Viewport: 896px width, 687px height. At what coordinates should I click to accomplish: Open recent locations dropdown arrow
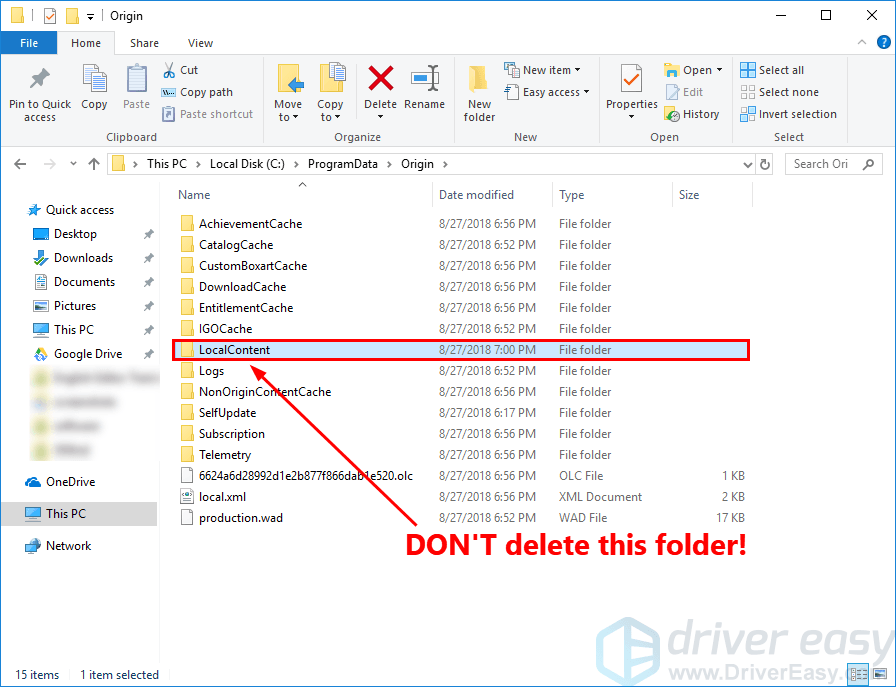tap(73, 164)
